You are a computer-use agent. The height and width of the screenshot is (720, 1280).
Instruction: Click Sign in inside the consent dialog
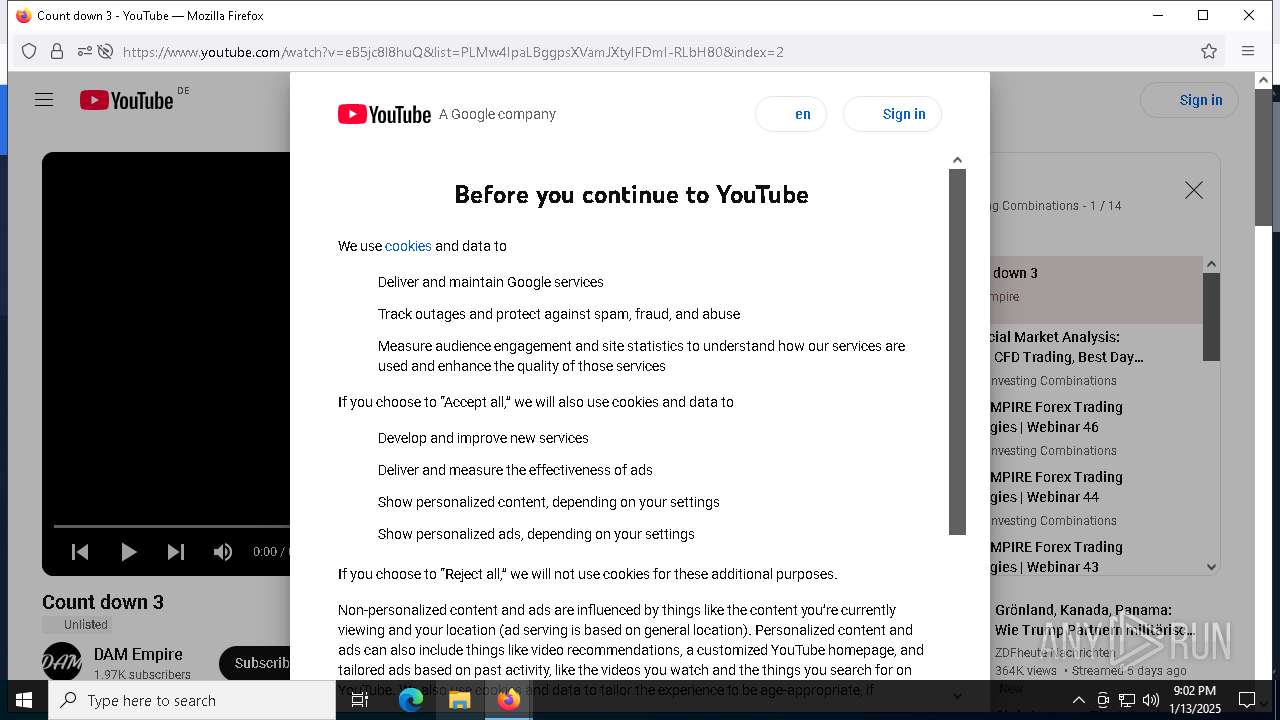[x=892, y=114]
